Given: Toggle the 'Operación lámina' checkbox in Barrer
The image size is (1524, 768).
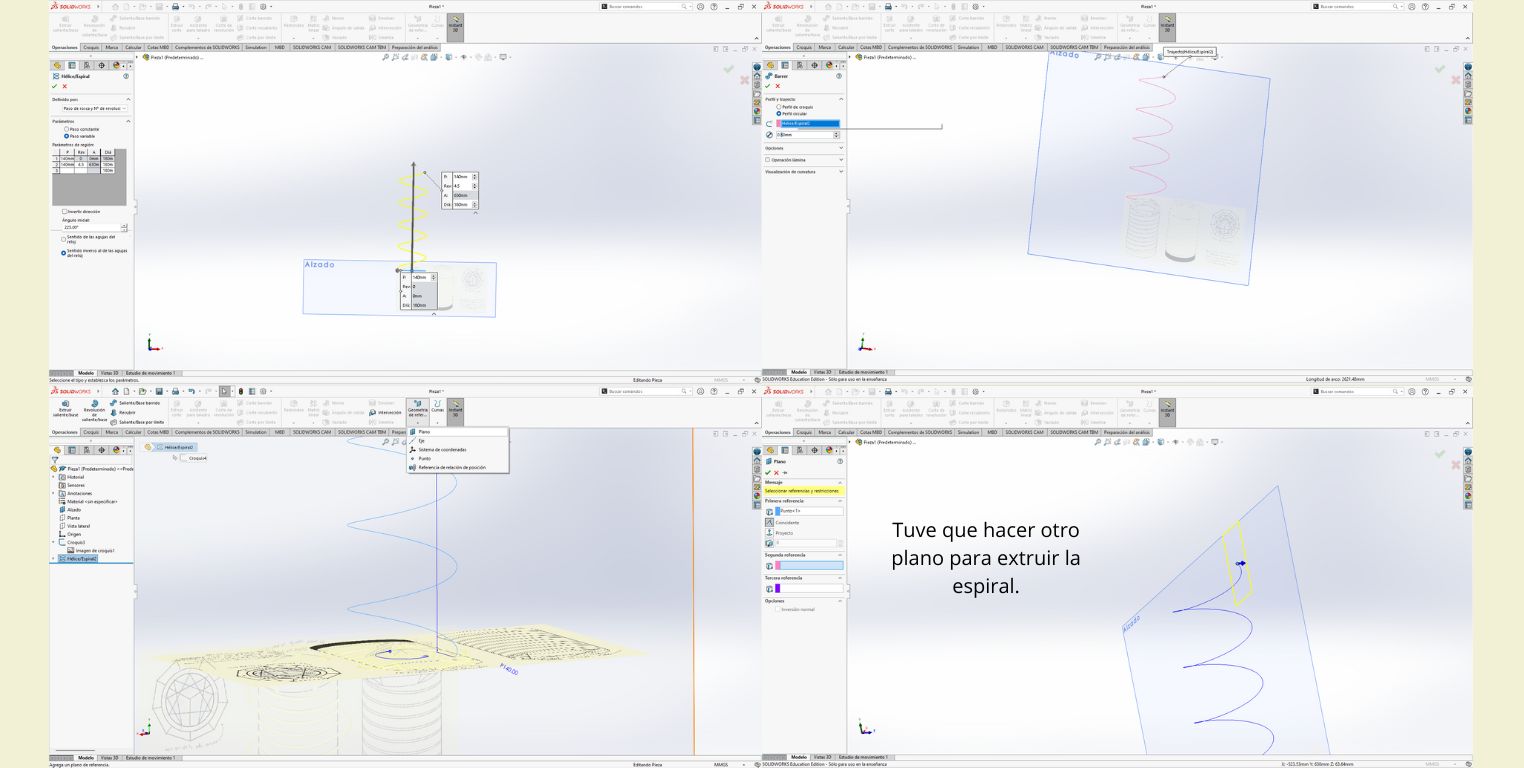Looking at the screenshot, I should click(x=767, y=160).
